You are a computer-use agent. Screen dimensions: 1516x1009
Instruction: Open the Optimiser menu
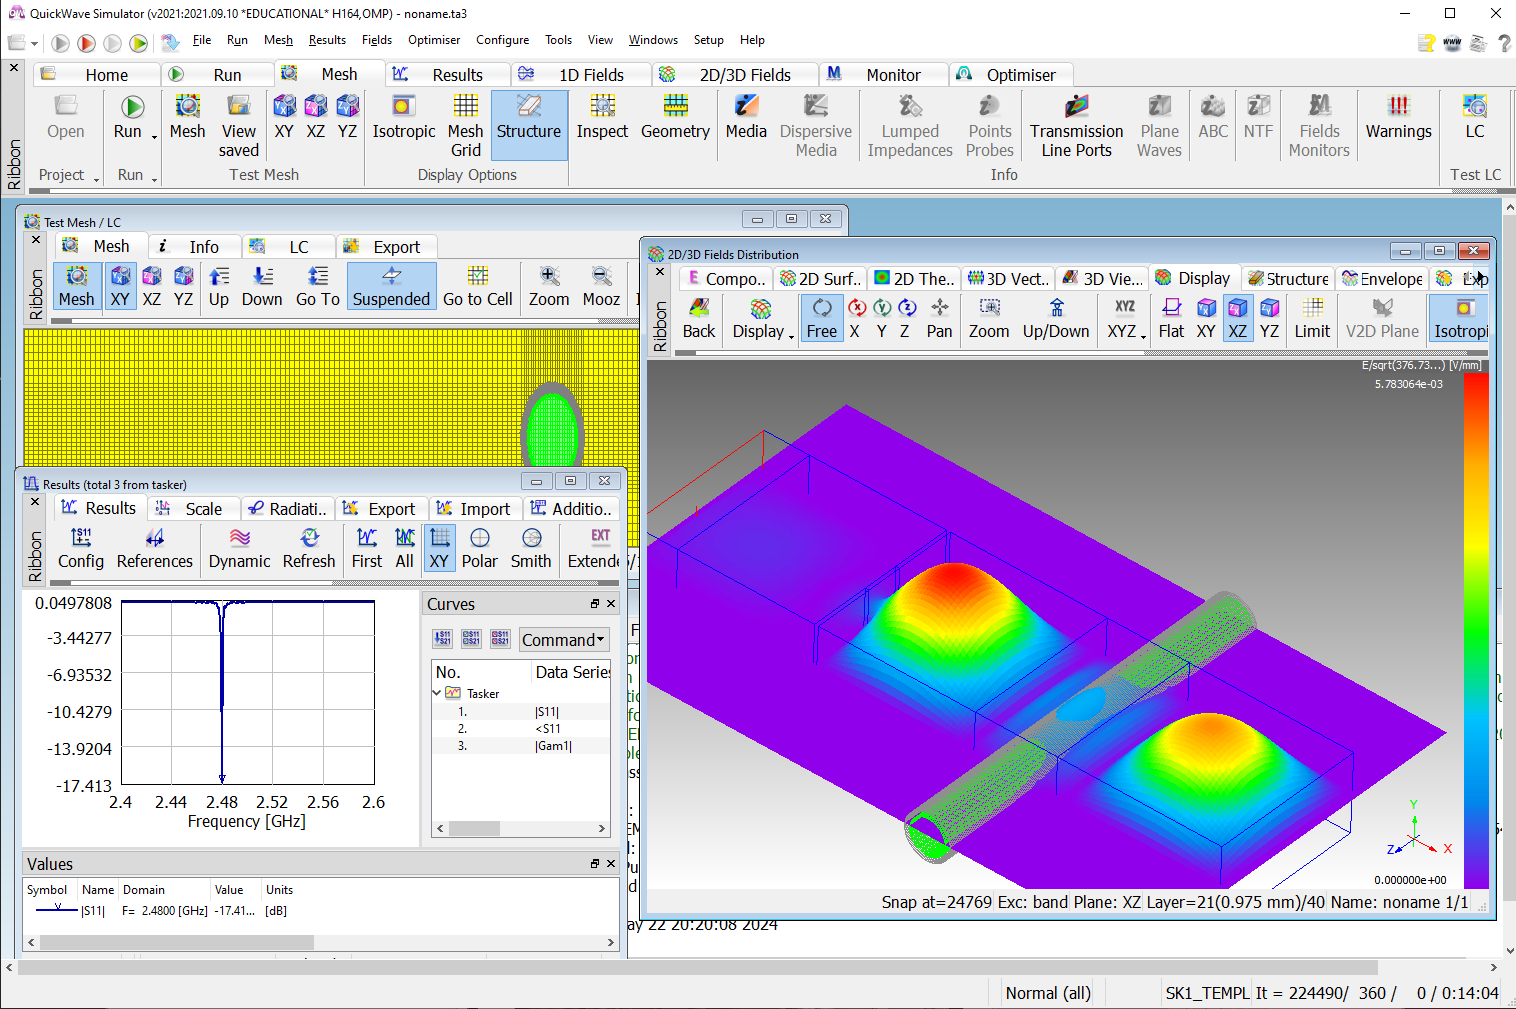click(434, 40)
